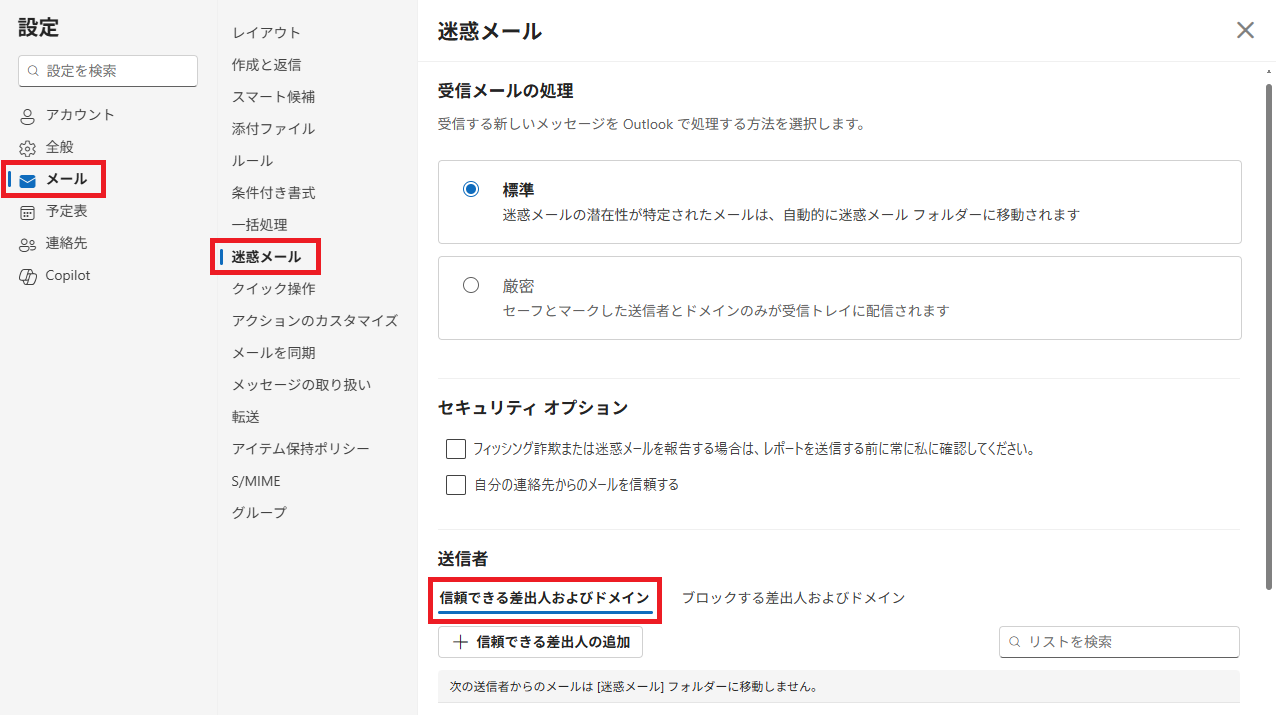Click the Mail envelope icon
This screenshot has width=1276, height=715.
point(28,180)
